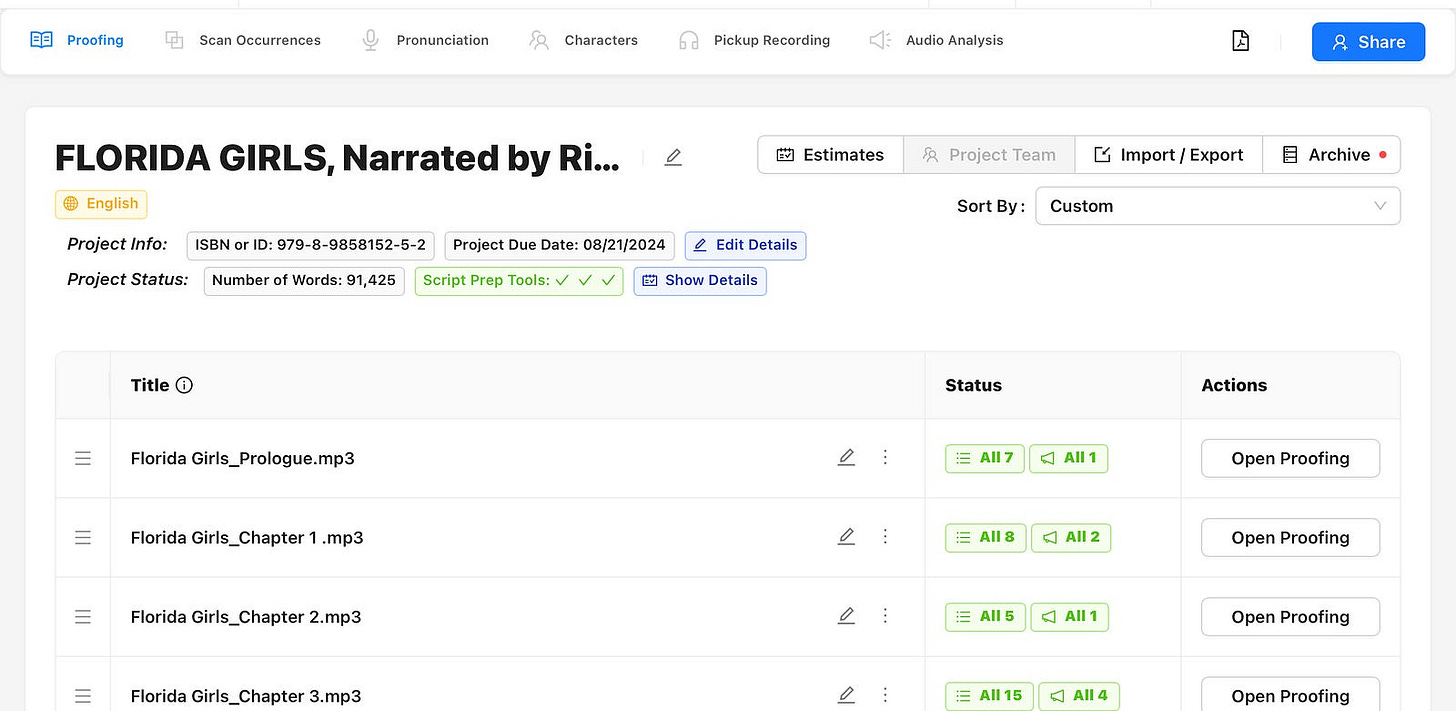Click the Status column header
The width and height of the screenshot is (1456, 711).
(x=973, y=385)
